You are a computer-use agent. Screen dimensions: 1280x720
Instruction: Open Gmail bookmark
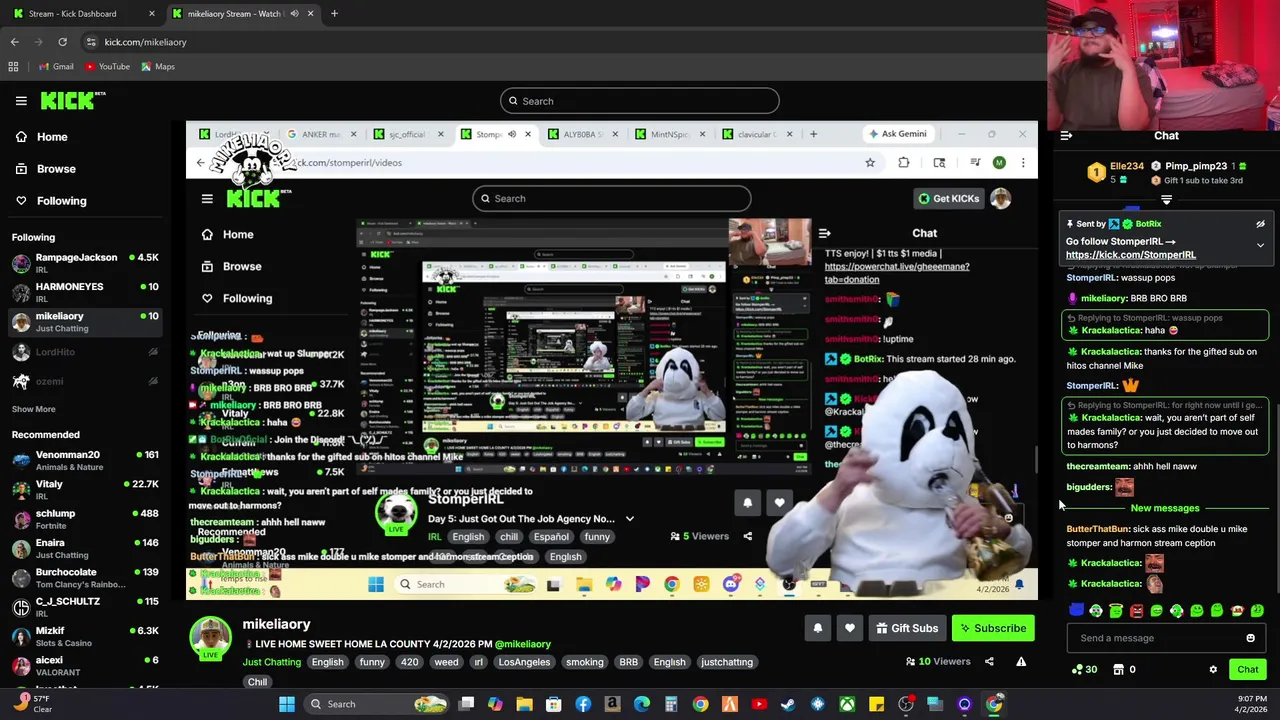pyautogui.click(x=56, y=67)
